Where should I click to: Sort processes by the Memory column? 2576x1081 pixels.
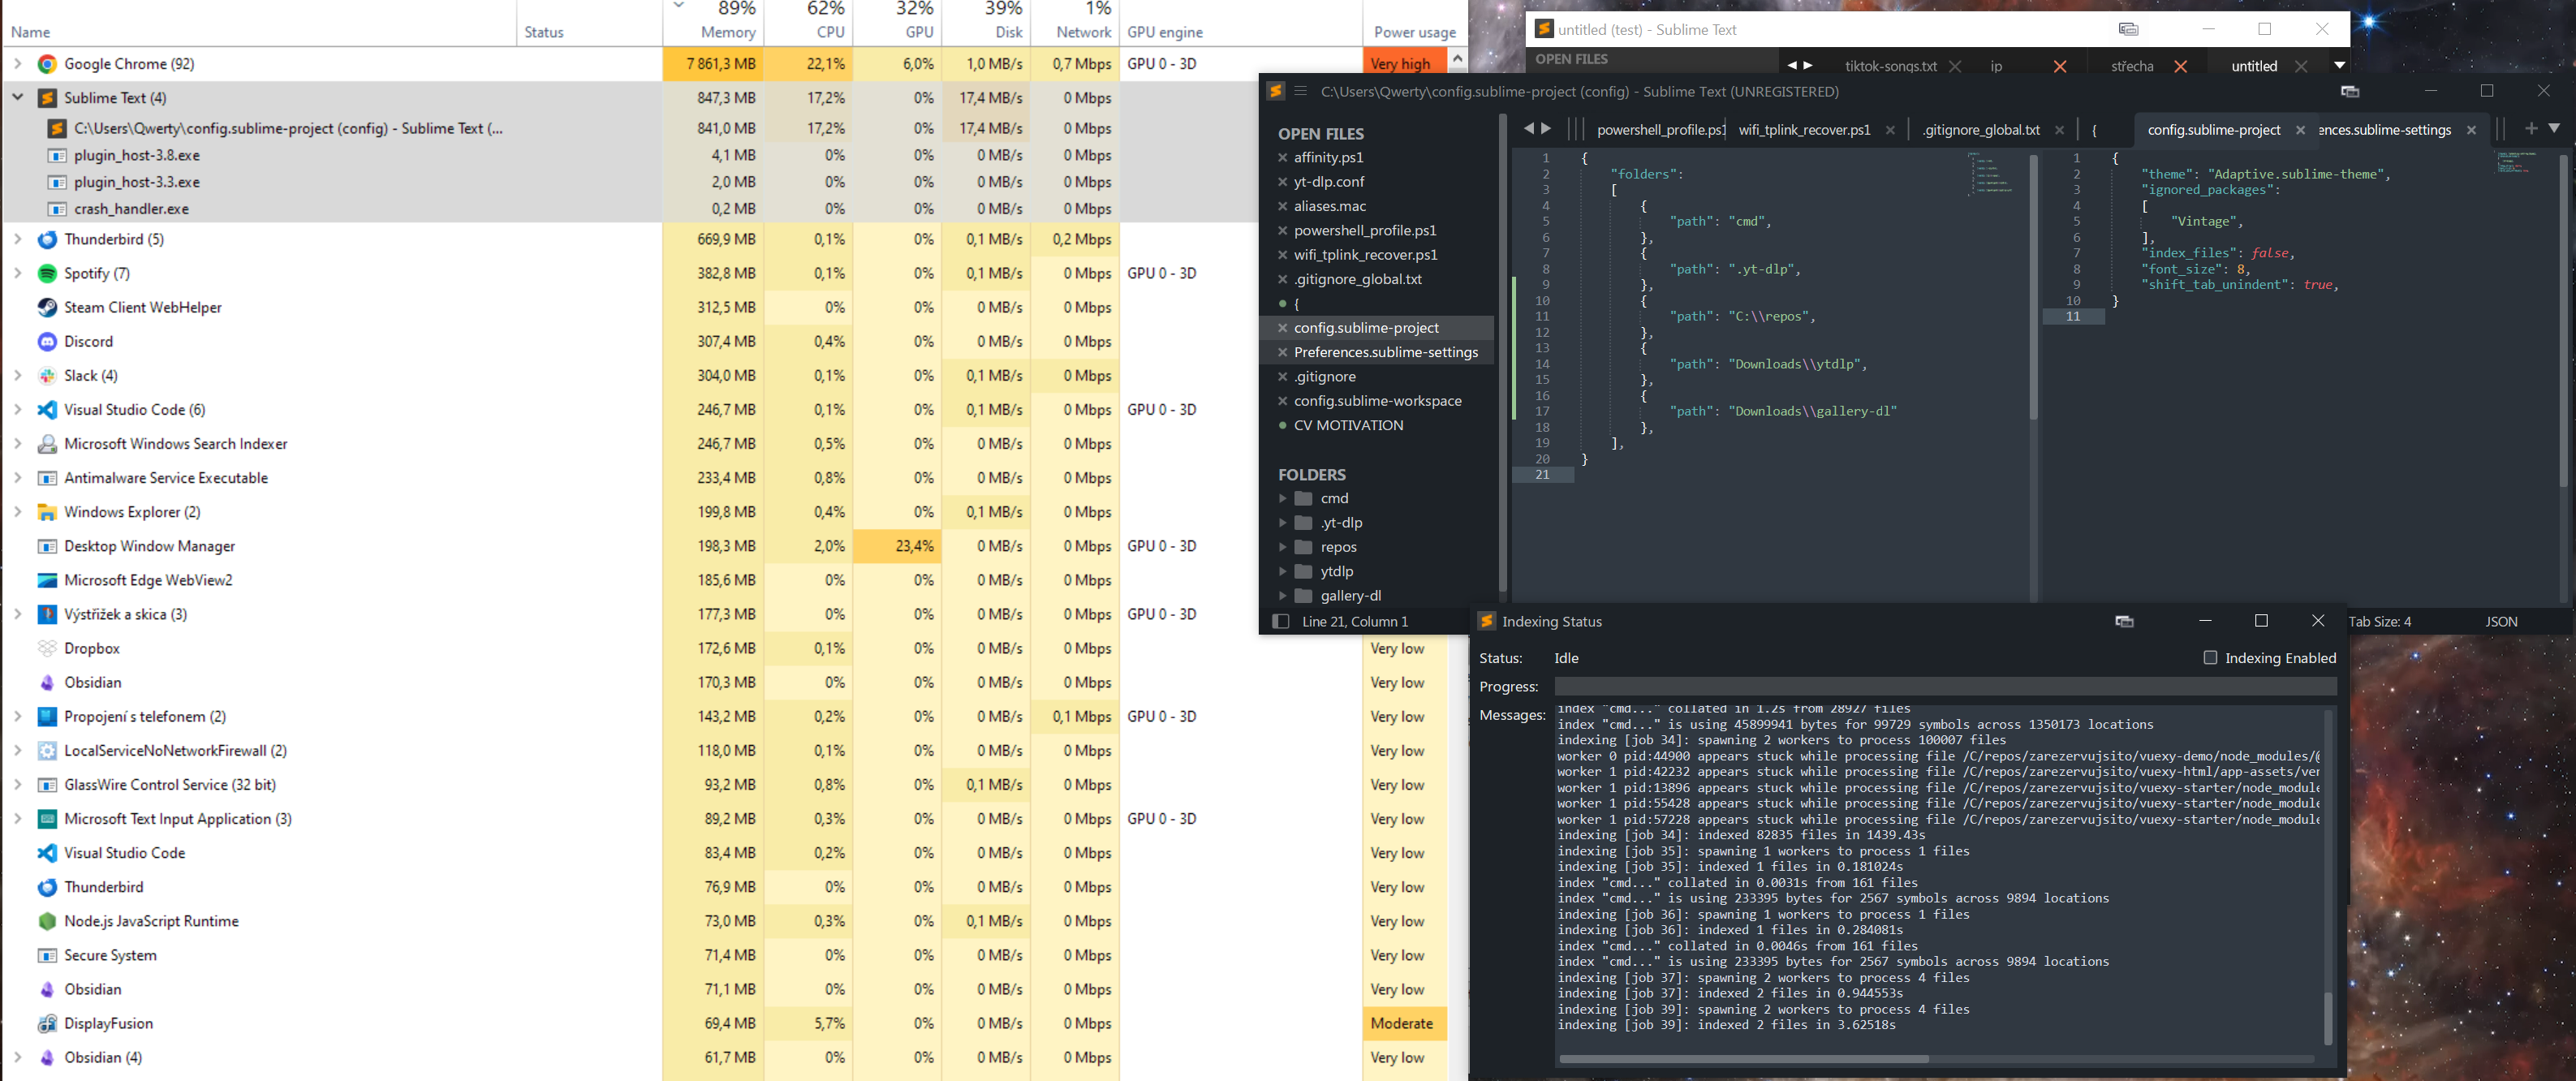click(727, 32)
